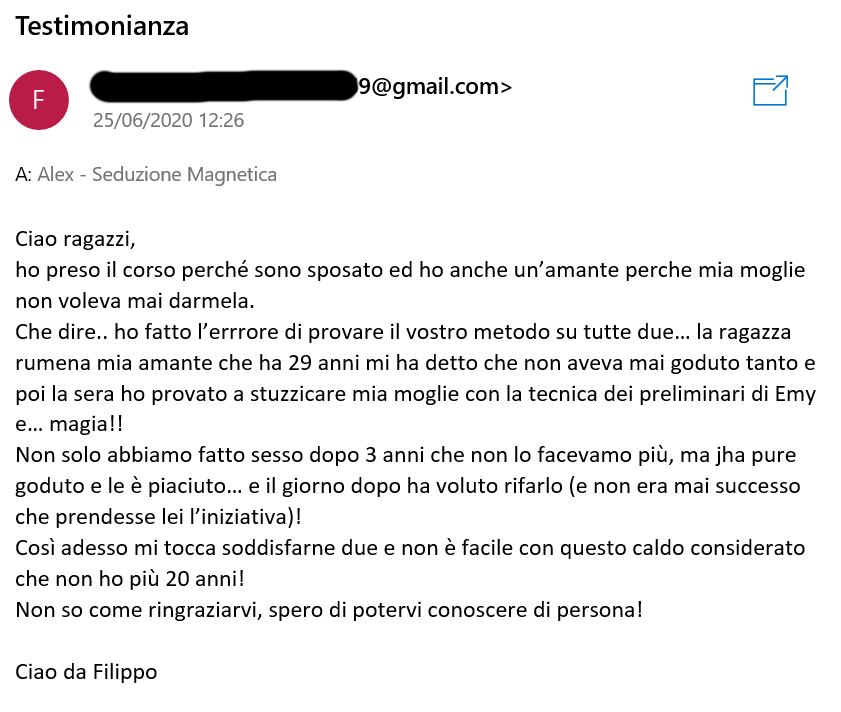The height and width of the screenshot is (712, 841).
Task: Click the 25/06/2020 12:26 timestamp
Action: (168, 120)
